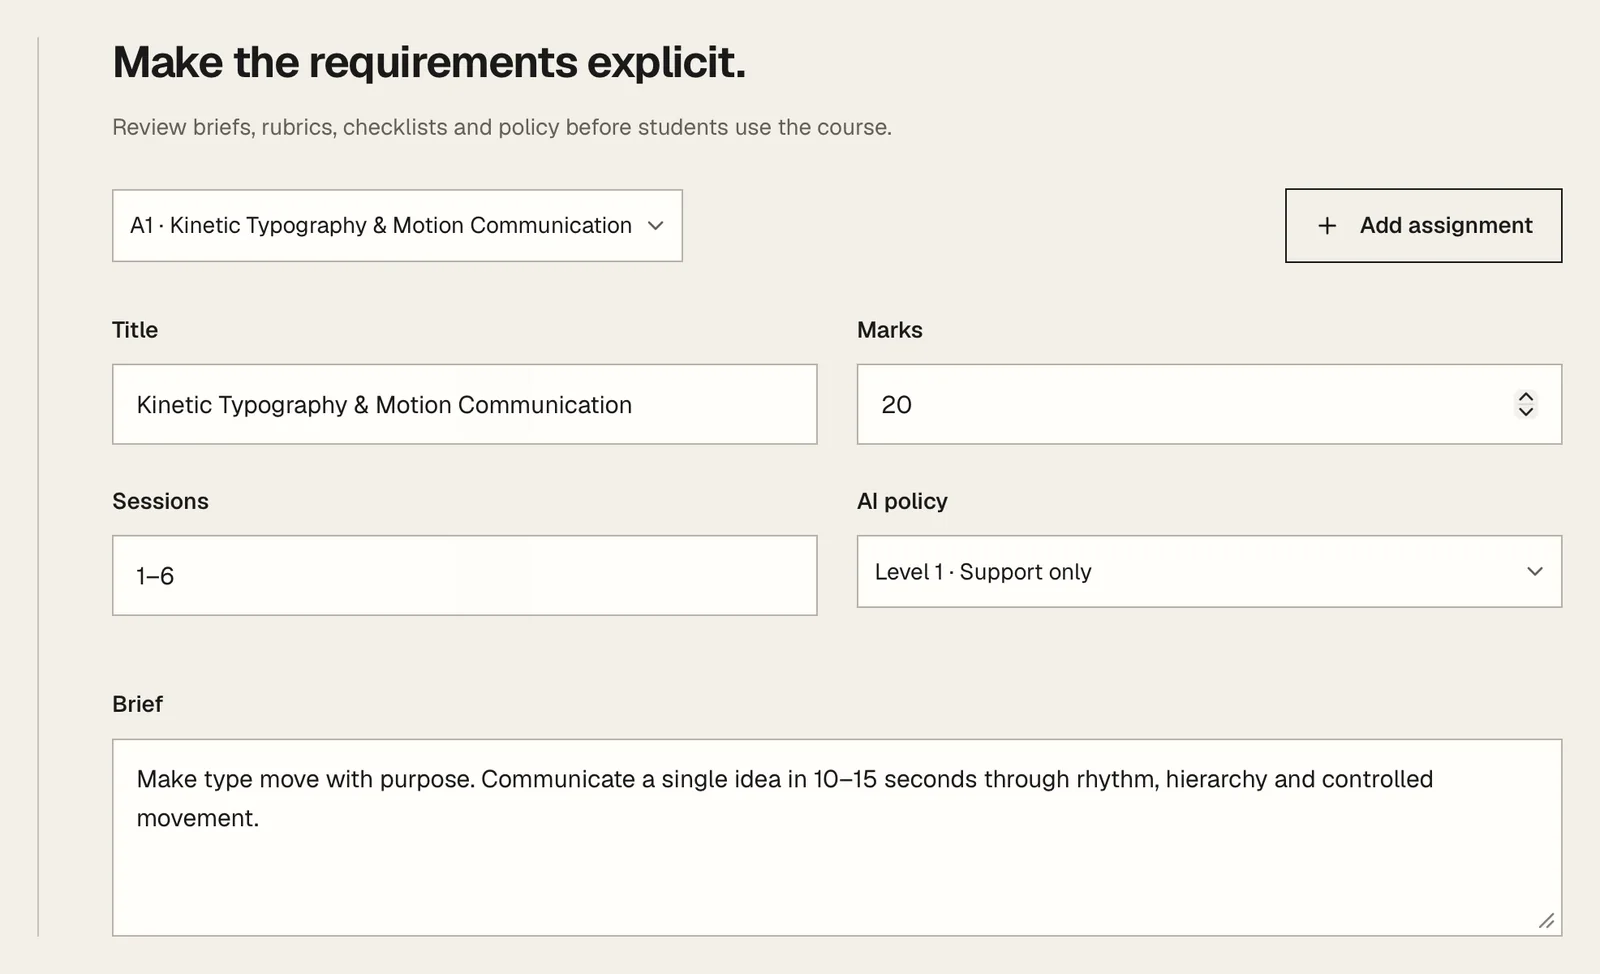This screenshot has width=1600, height=974.
Task: Click the 'Review briefs, rubrics, checklists' subtitle text
Action: click(x=502, y=127)
